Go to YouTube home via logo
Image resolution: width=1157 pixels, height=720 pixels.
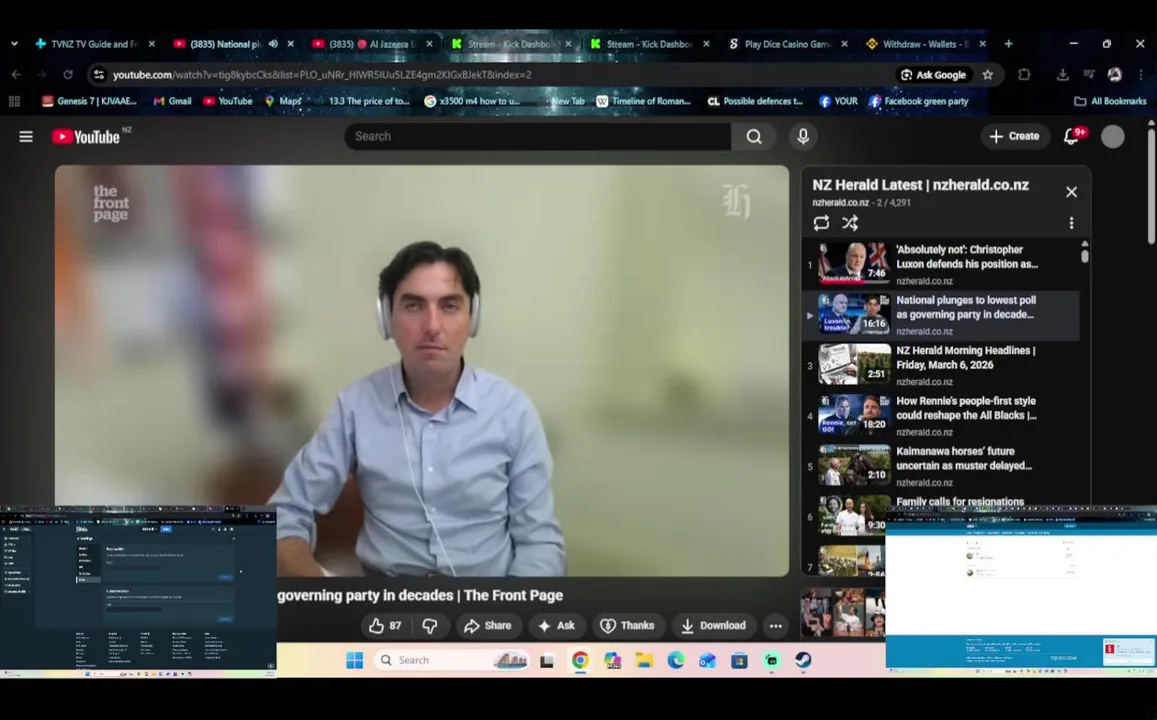(86, 136)
